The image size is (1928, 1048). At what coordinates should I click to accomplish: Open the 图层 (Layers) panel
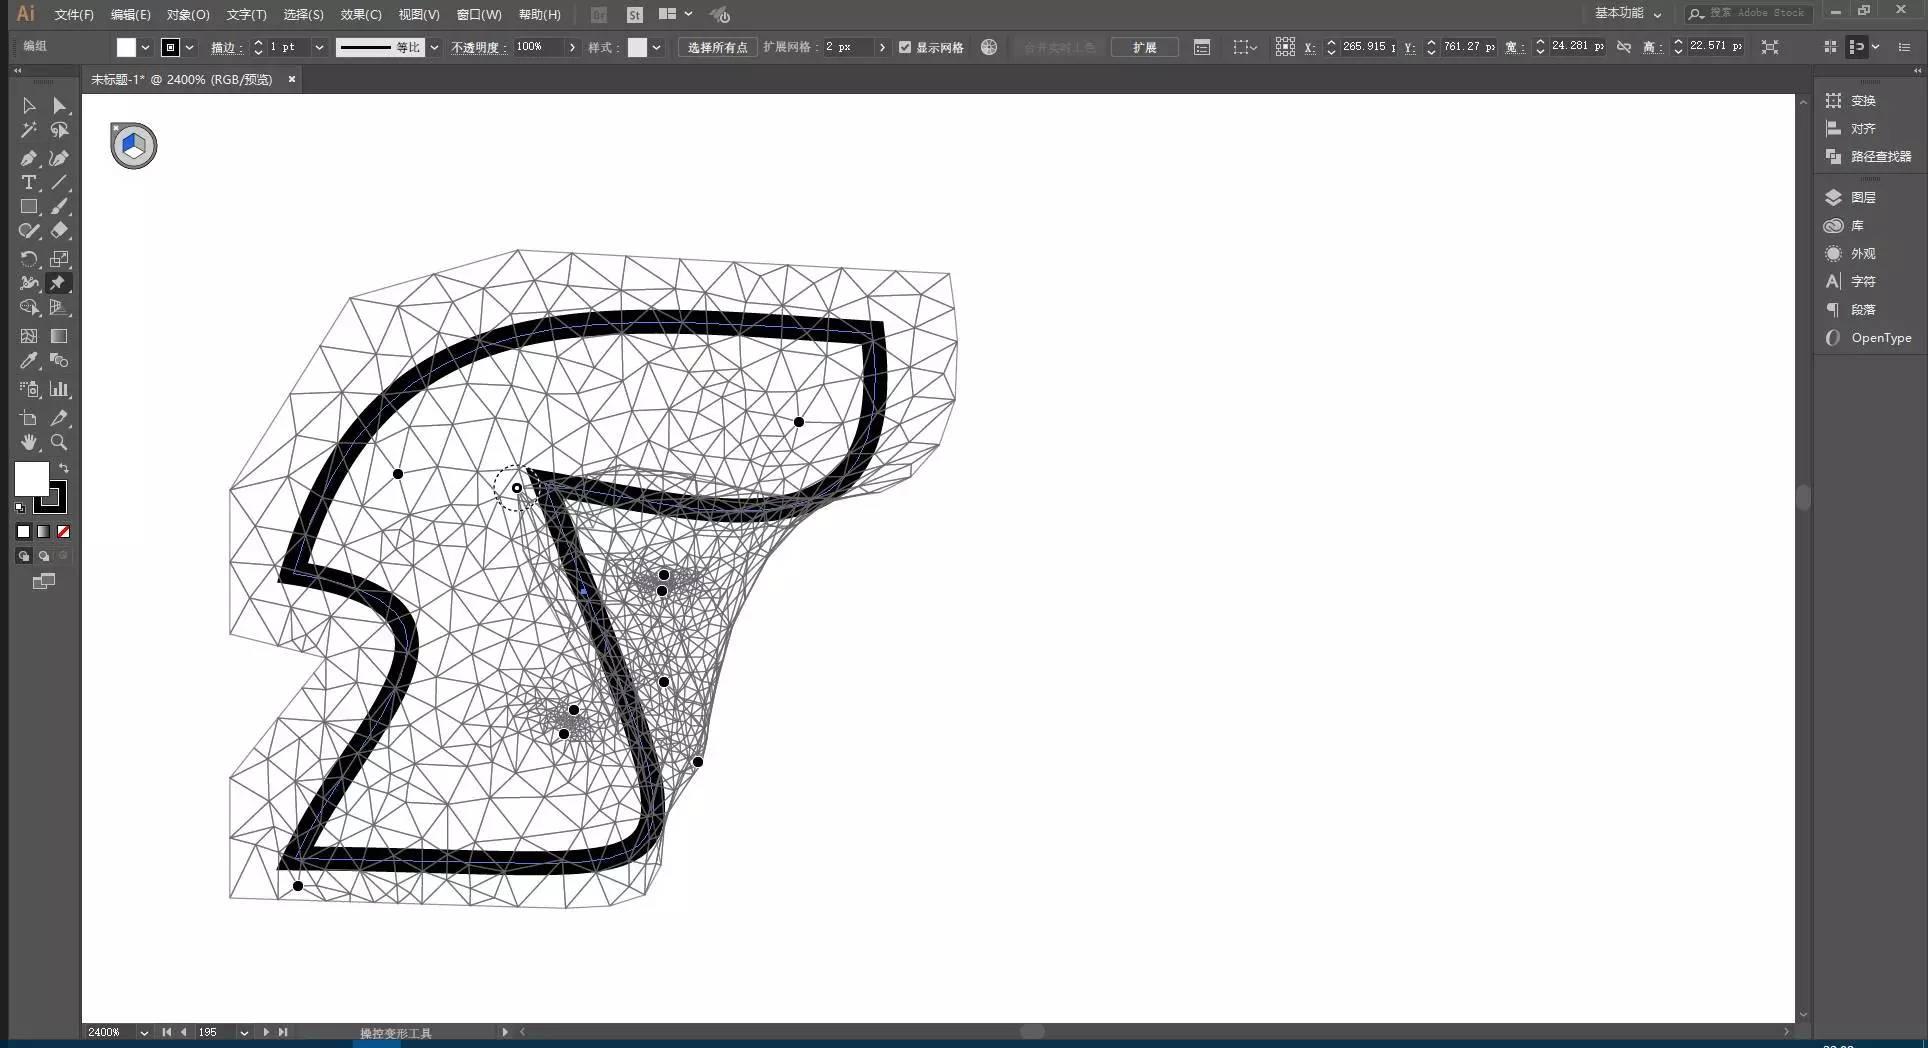tap(1862, 198)
